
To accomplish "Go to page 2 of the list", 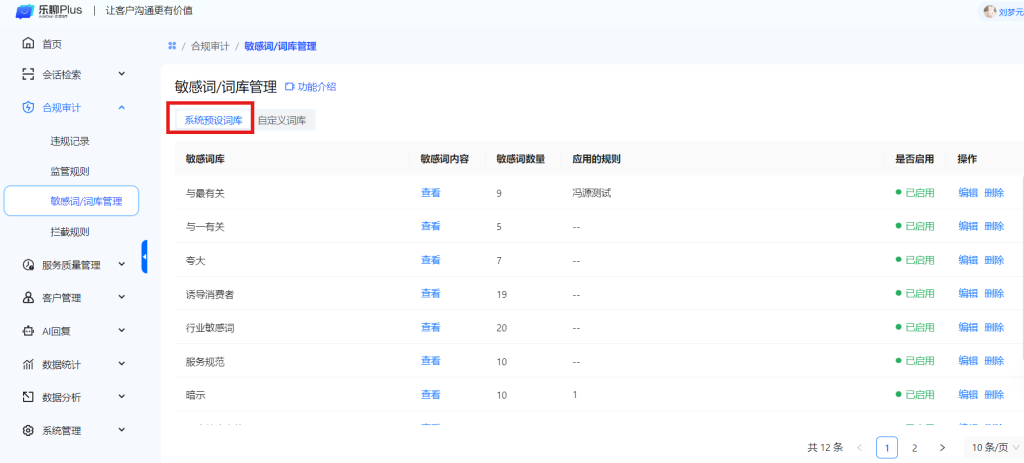I will click(914, 448).
